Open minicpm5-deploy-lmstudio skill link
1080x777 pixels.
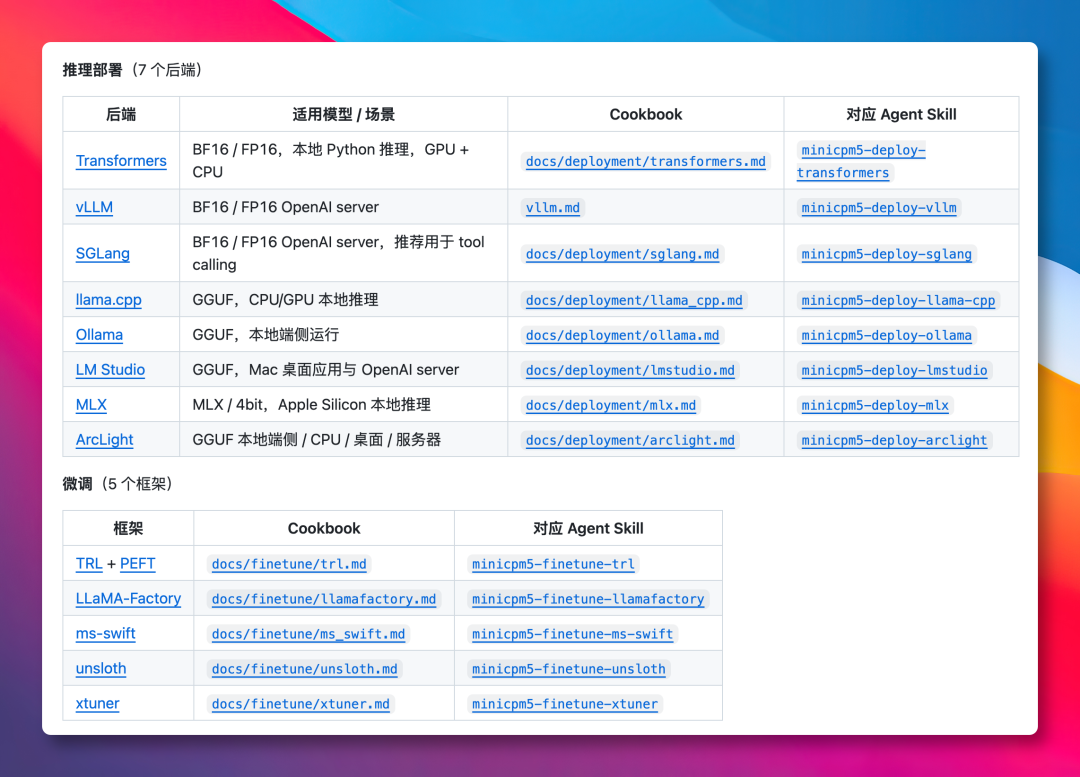pyautogui.click(x=894, y=371)
